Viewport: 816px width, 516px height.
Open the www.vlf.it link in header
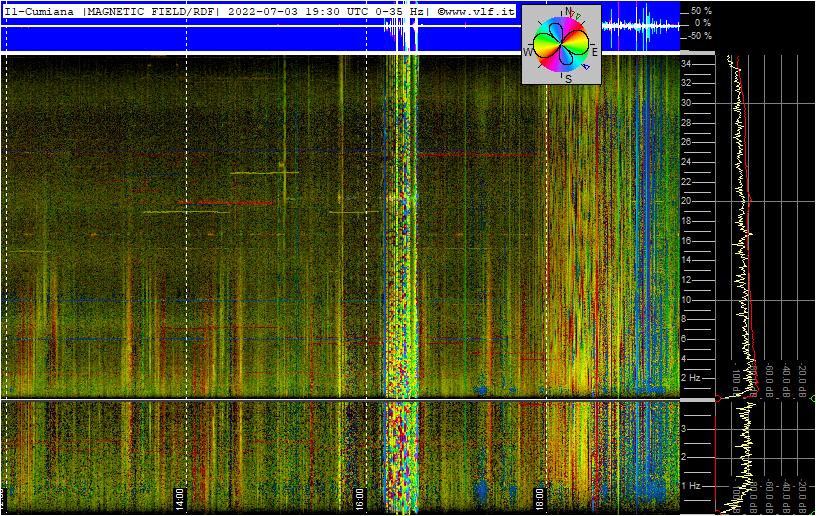click(x=477, y=11)
